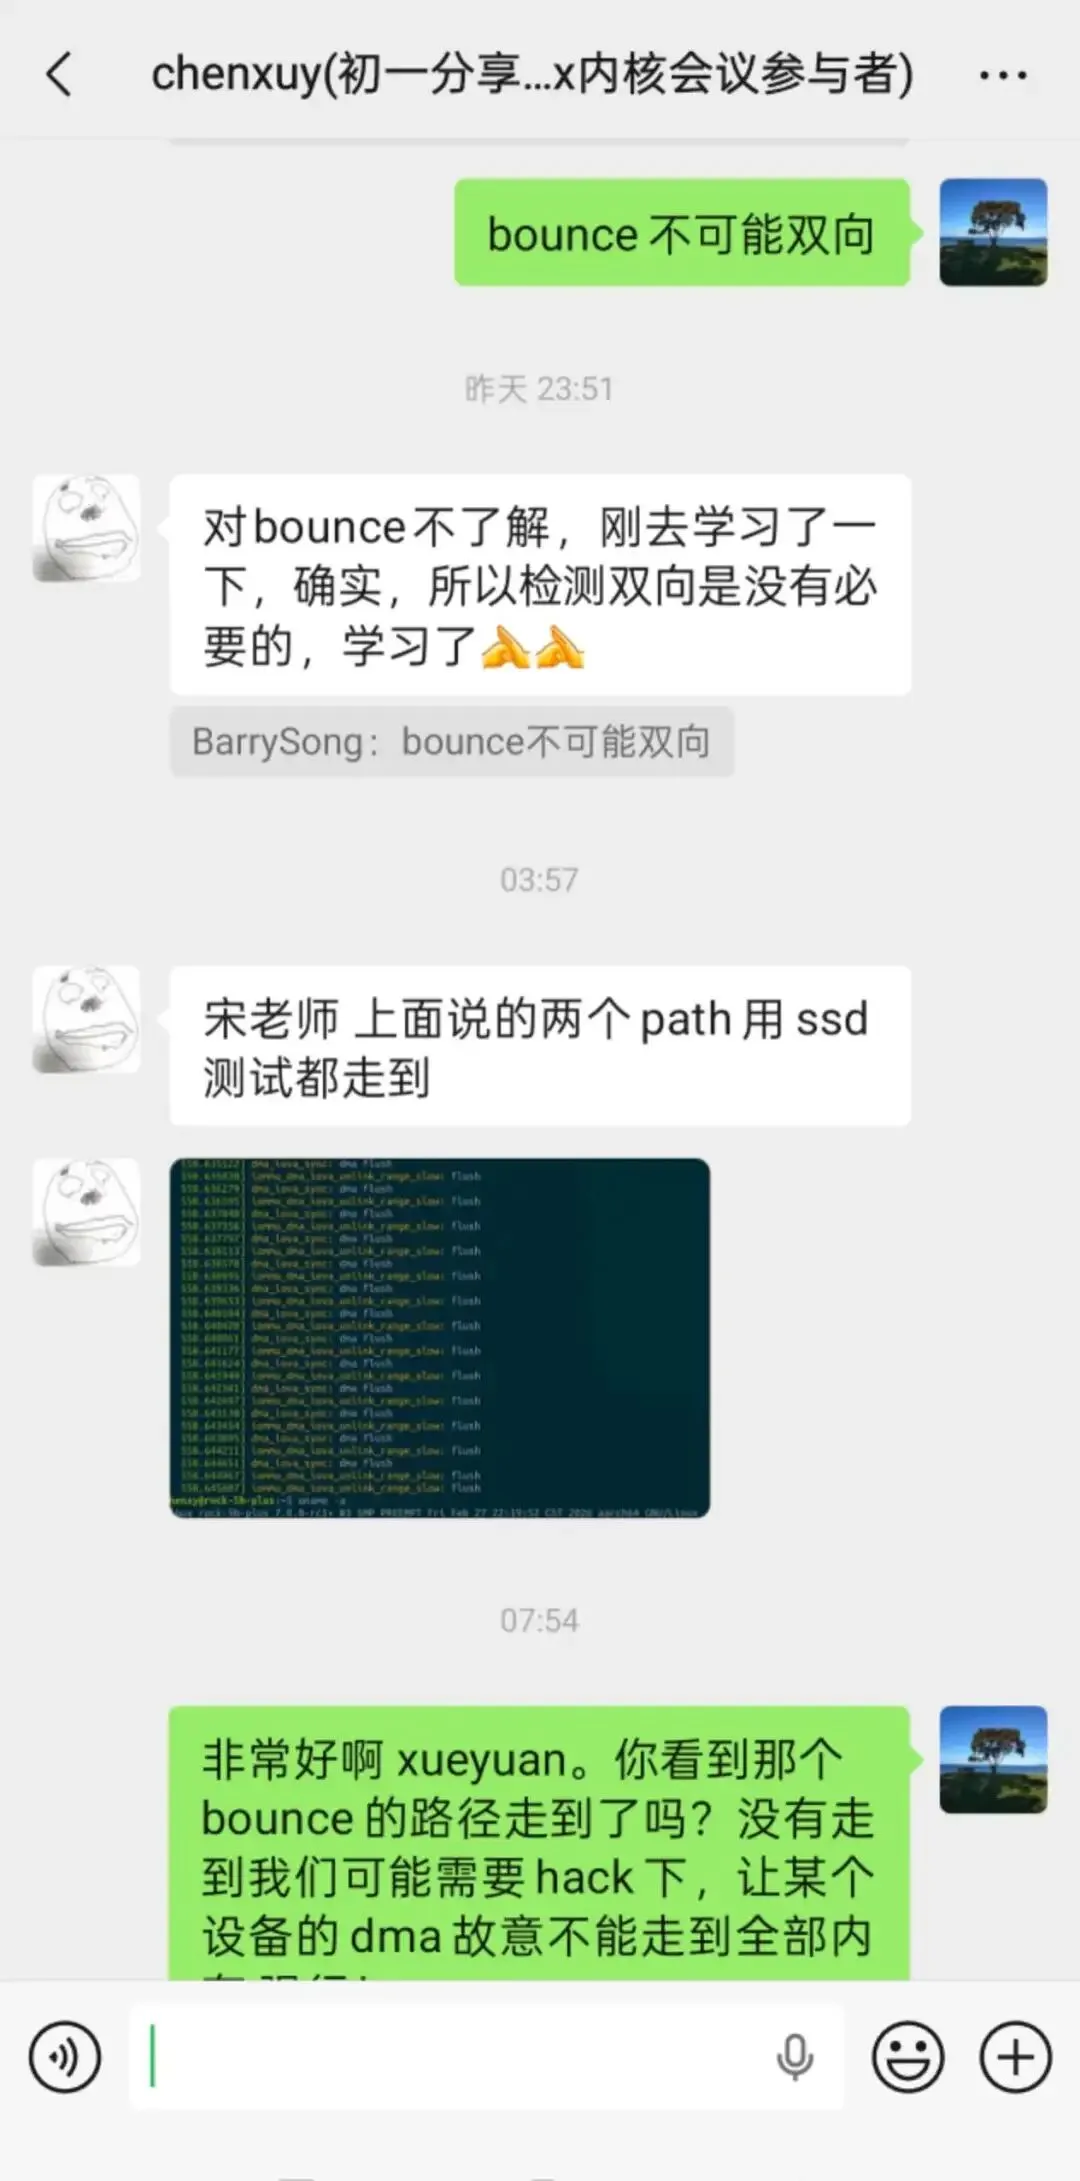Open the terminal log screenshot image

(440, 1338)
